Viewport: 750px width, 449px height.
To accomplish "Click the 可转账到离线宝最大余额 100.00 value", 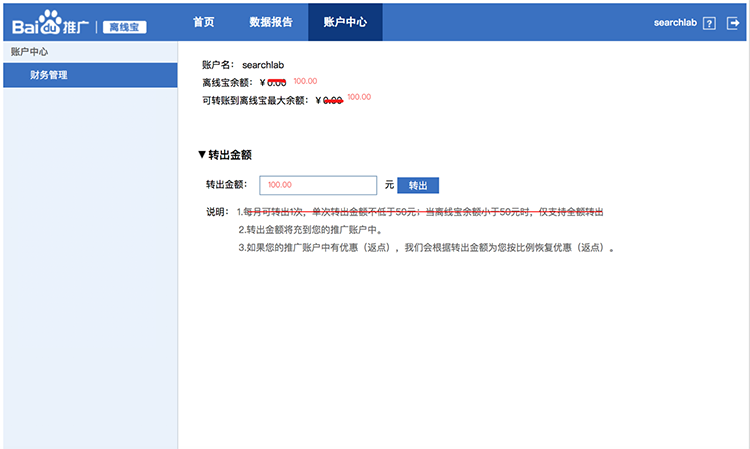I will click(359, 97).
